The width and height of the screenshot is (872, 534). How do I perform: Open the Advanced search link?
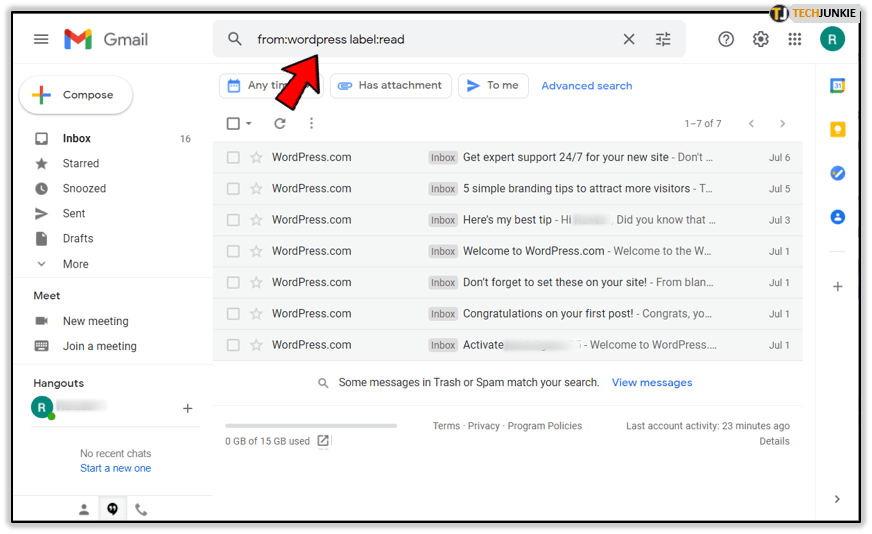point(586,86)
